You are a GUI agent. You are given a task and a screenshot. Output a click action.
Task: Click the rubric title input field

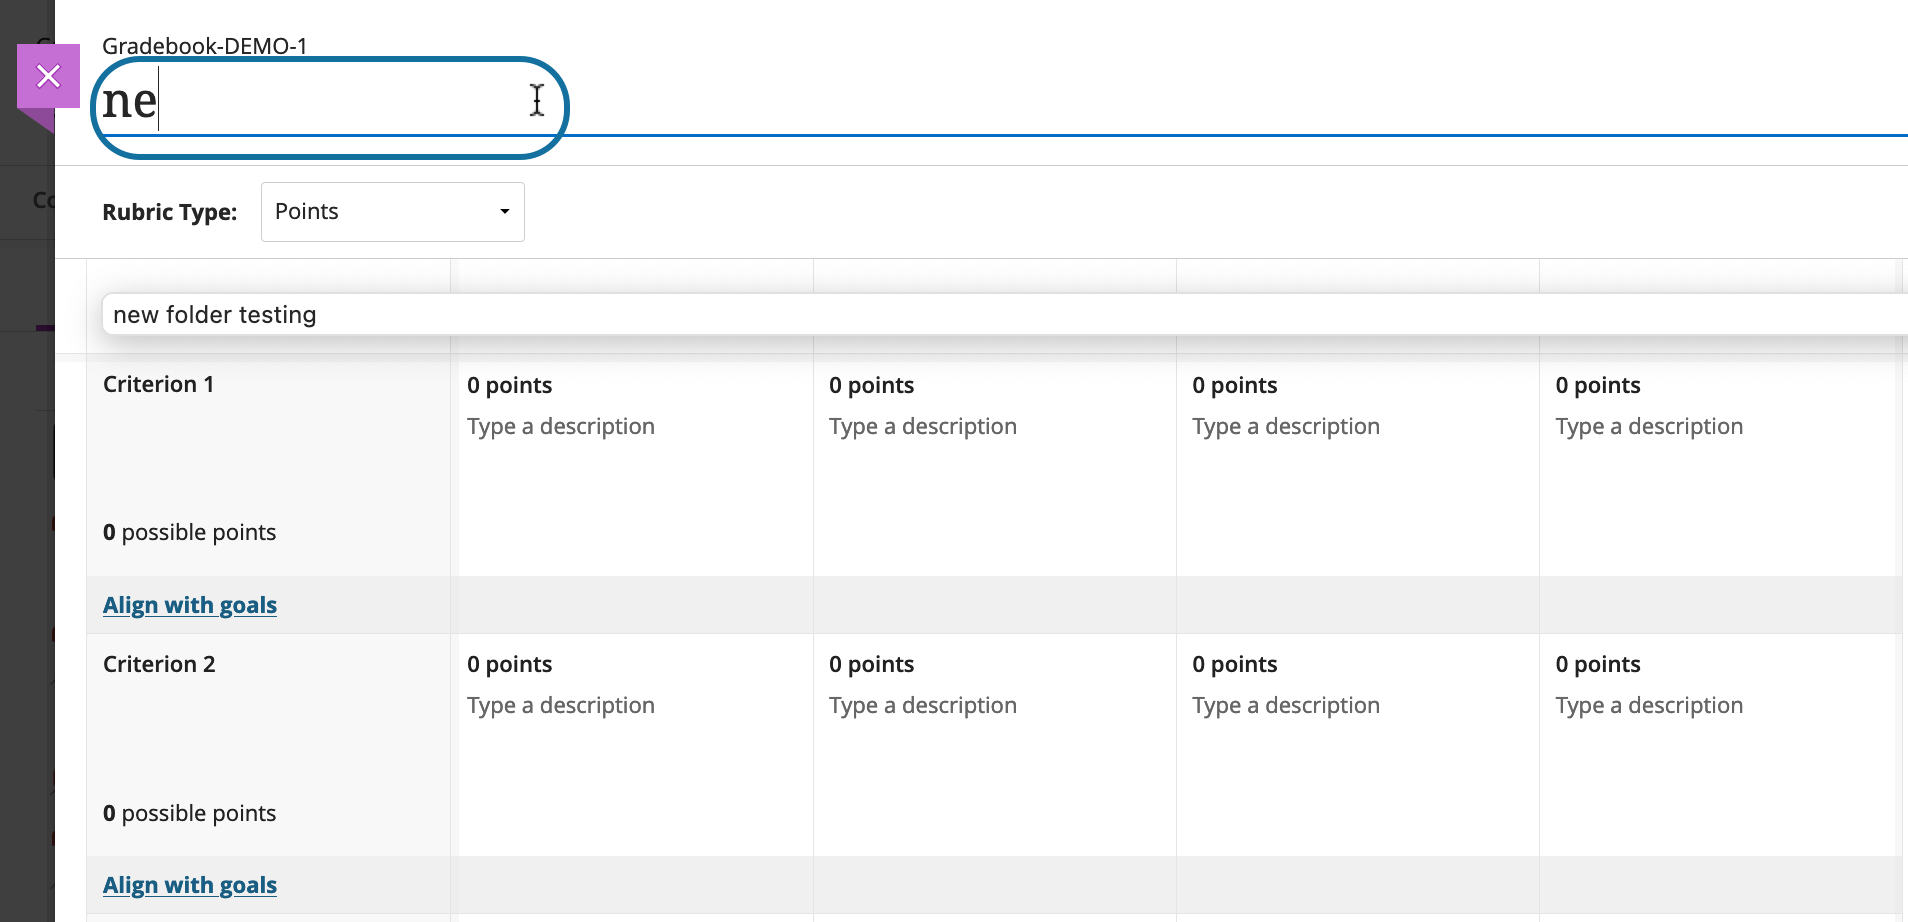(330, 103)
